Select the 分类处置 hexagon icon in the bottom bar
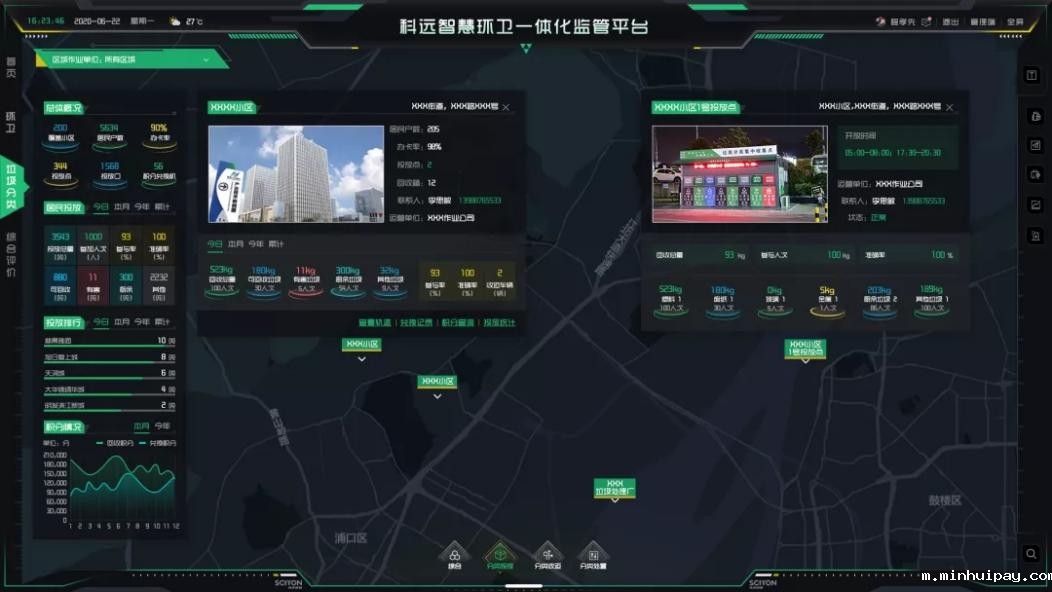 (594, 554)
